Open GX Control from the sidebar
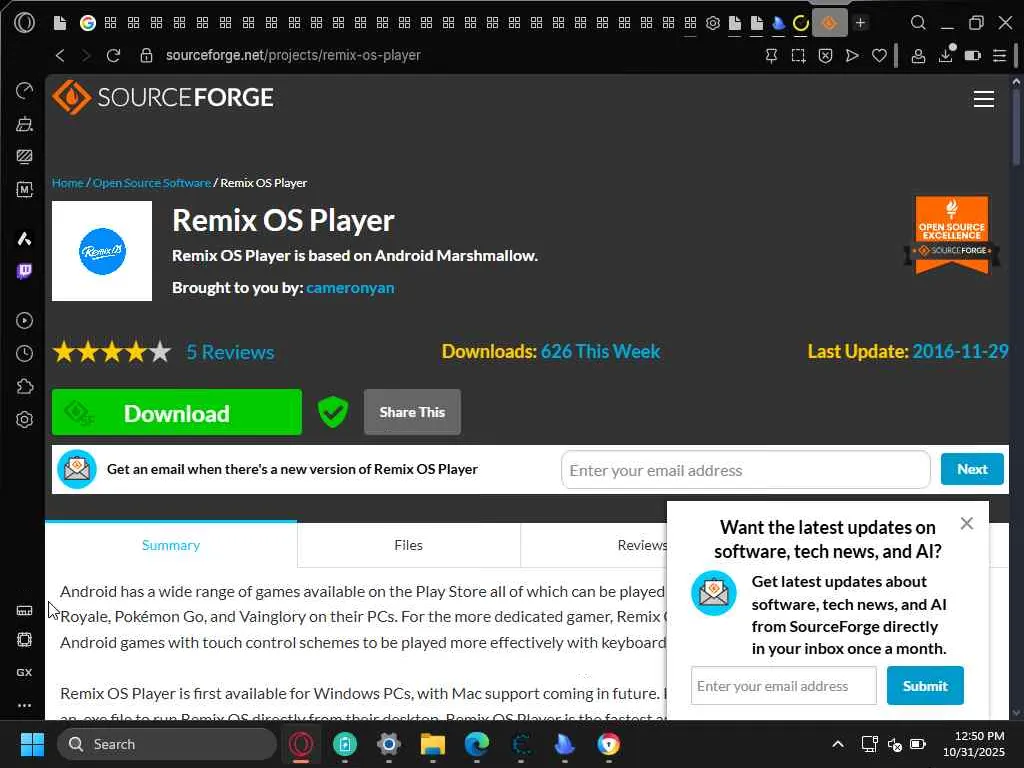This screenshot has width=1024, height=768. pos(24,90)
